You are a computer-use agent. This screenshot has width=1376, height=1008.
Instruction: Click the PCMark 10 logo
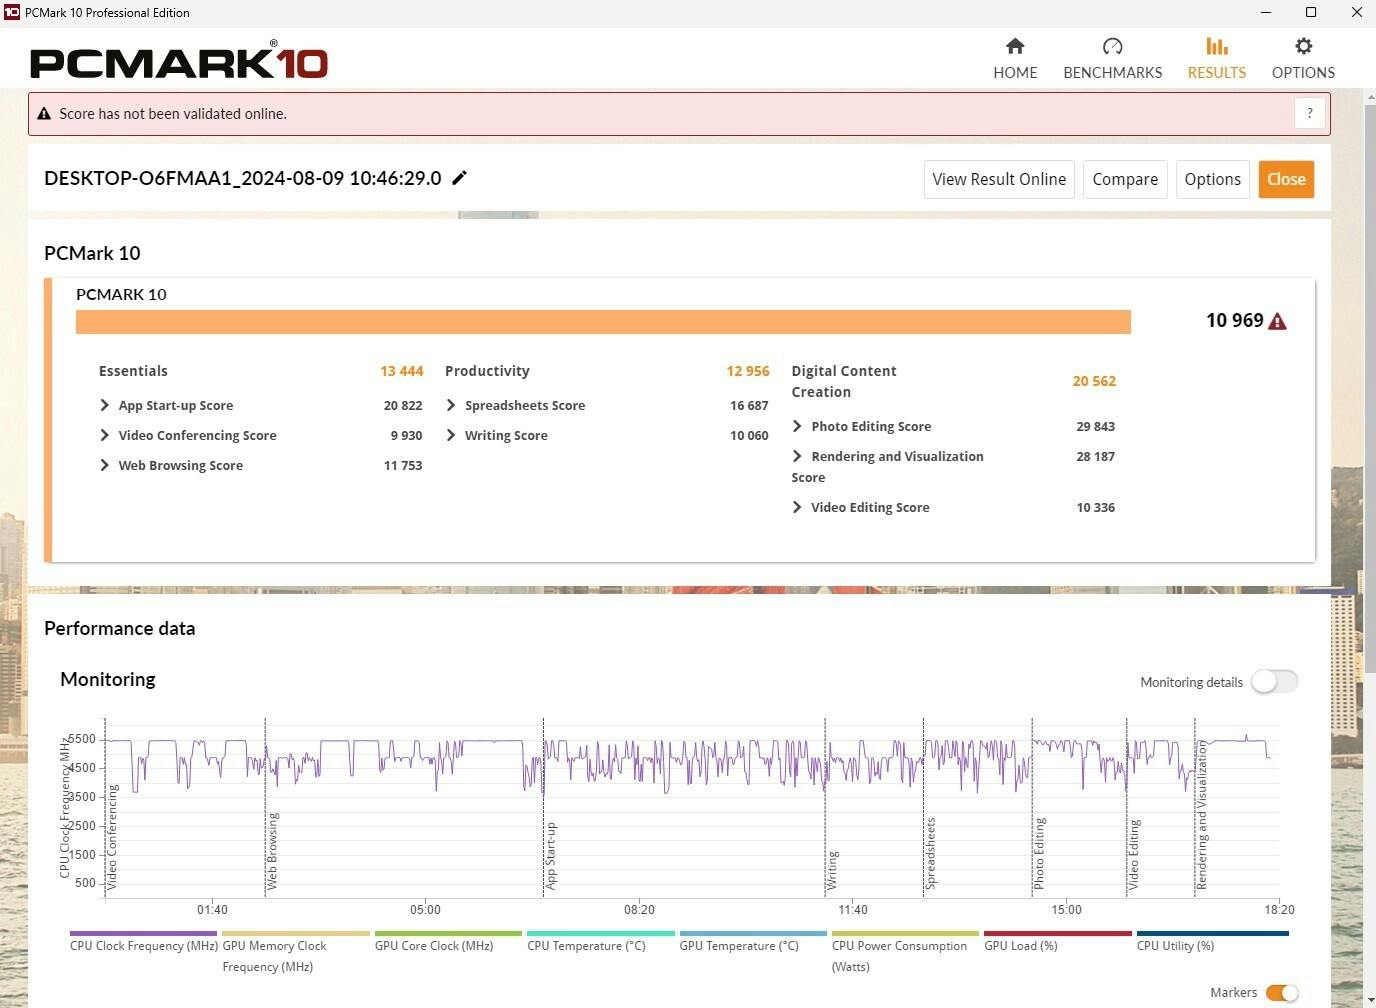[179, 61]
